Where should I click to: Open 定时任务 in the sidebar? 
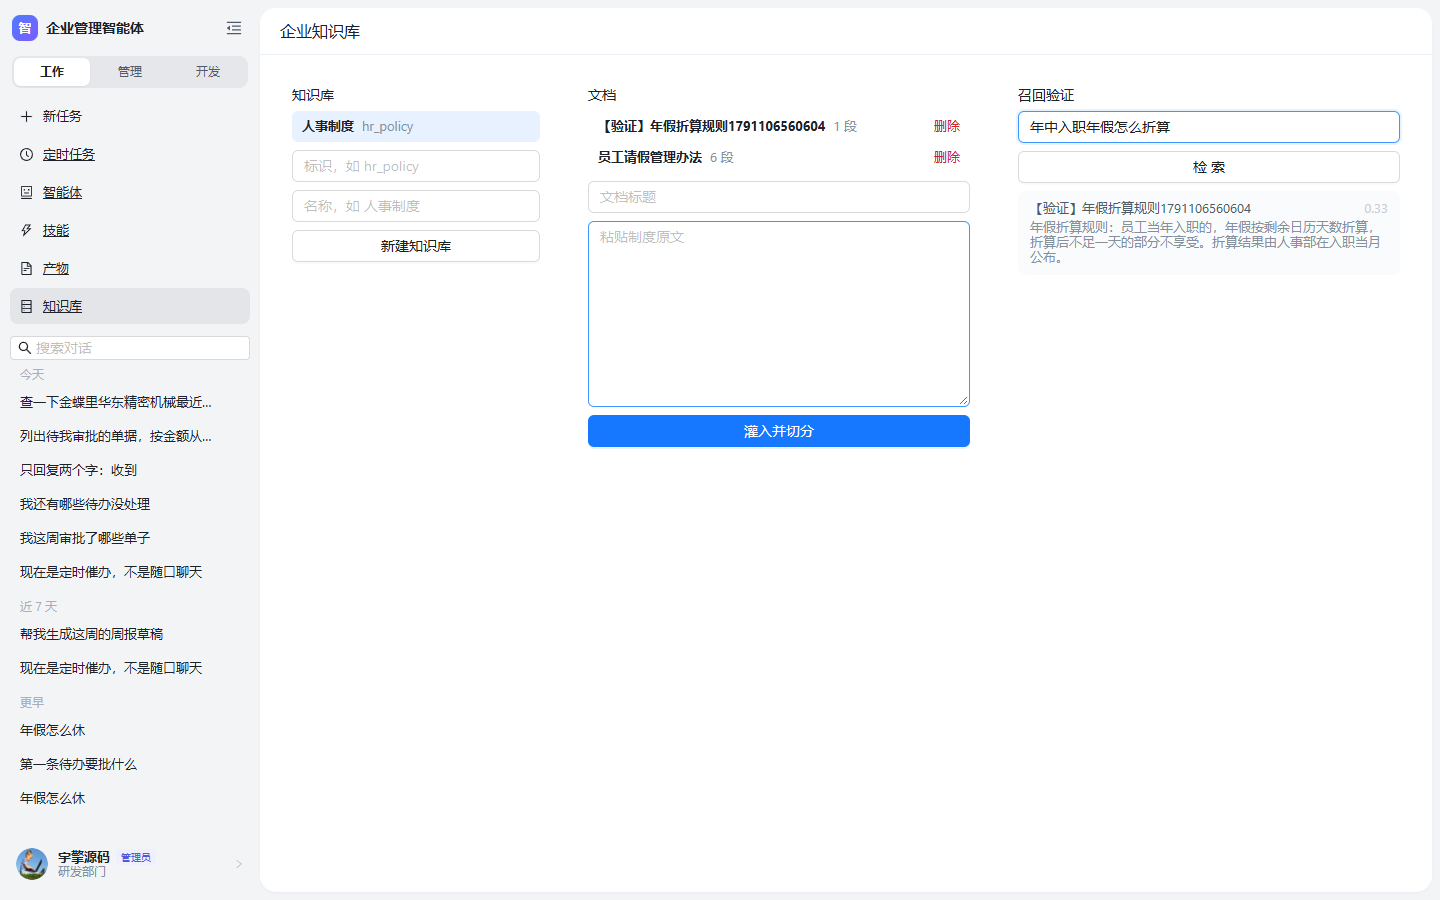[130, 154]
